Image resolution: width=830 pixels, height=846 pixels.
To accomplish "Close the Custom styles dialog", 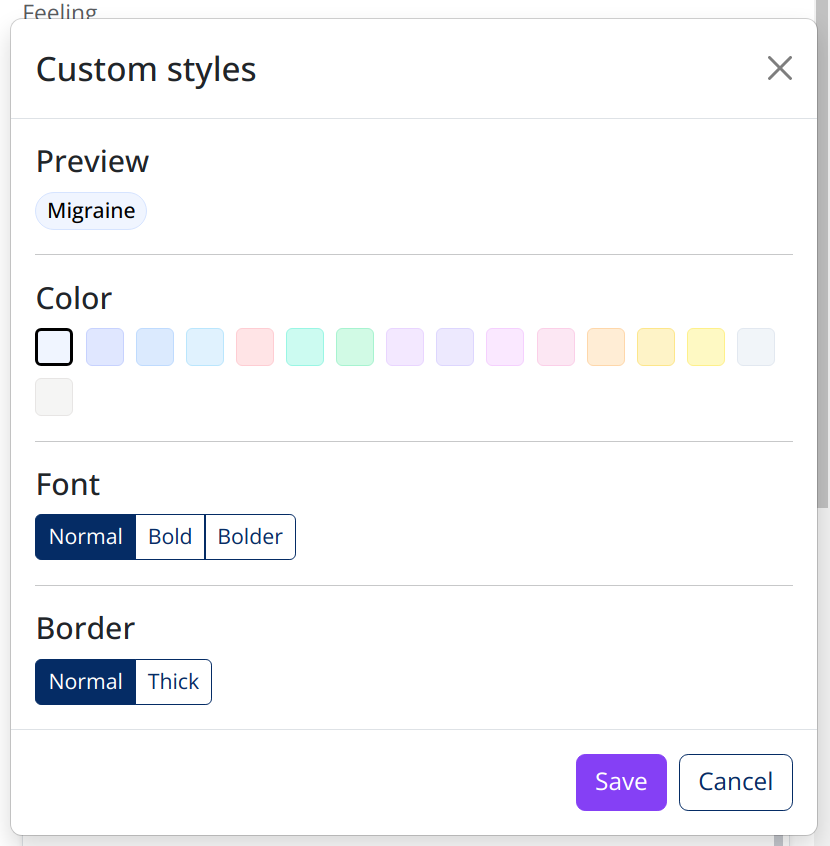I will click(x=779, y=68).
